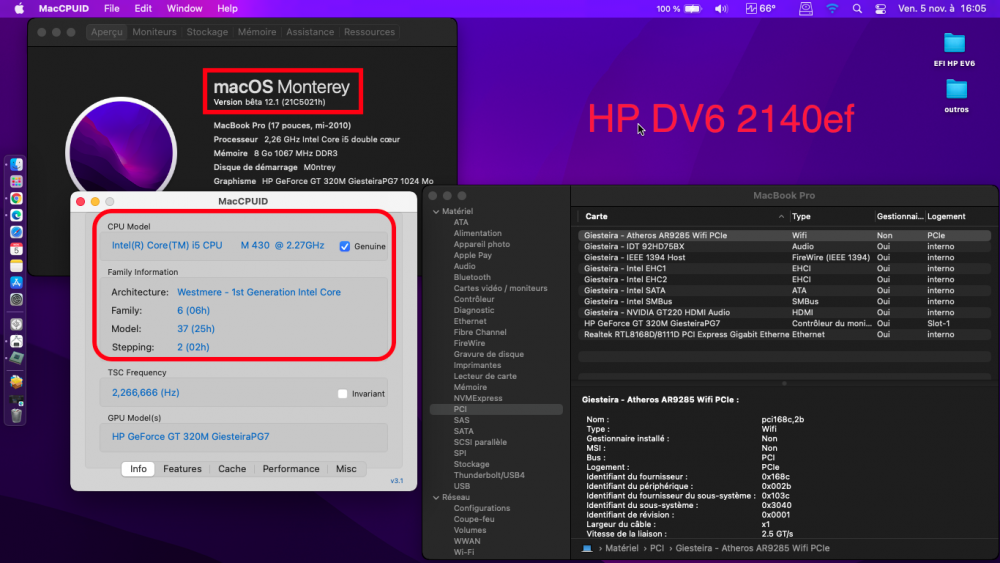
Task: Open Calendar app in the Dock
Action: tap(17, 249)
